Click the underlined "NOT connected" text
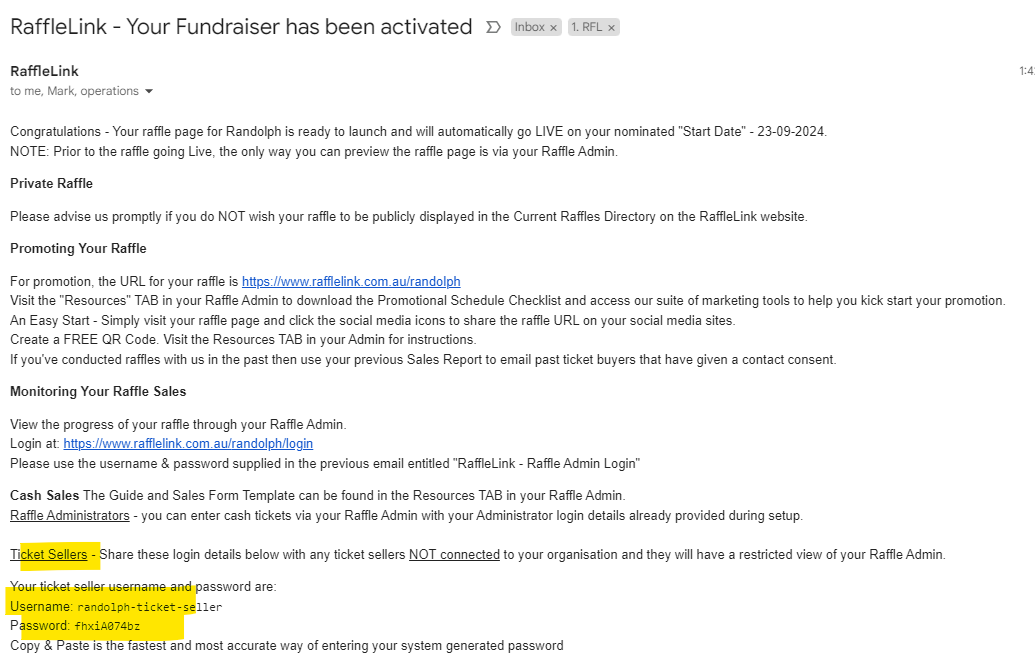The image size is (1035, 661). [454, 554]
